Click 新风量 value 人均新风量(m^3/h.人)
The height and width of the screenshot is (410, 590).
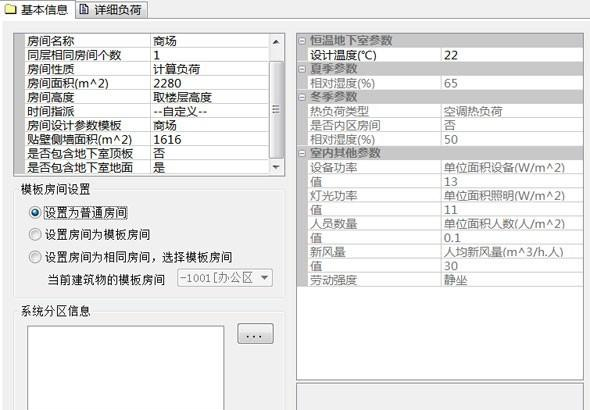[512, 252]
